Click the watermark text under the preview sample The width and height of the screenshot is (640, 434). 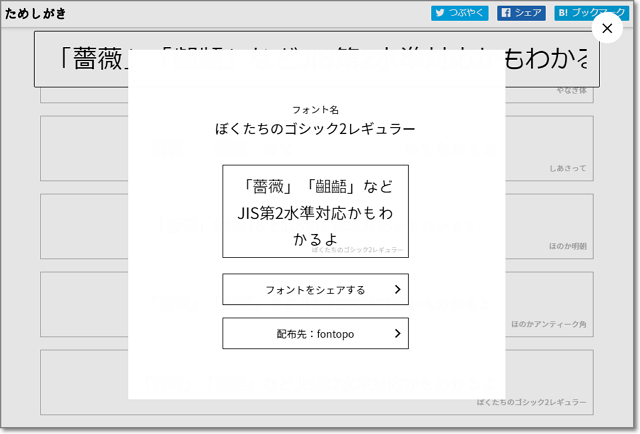pyautogui.click(x=358, y=249)
